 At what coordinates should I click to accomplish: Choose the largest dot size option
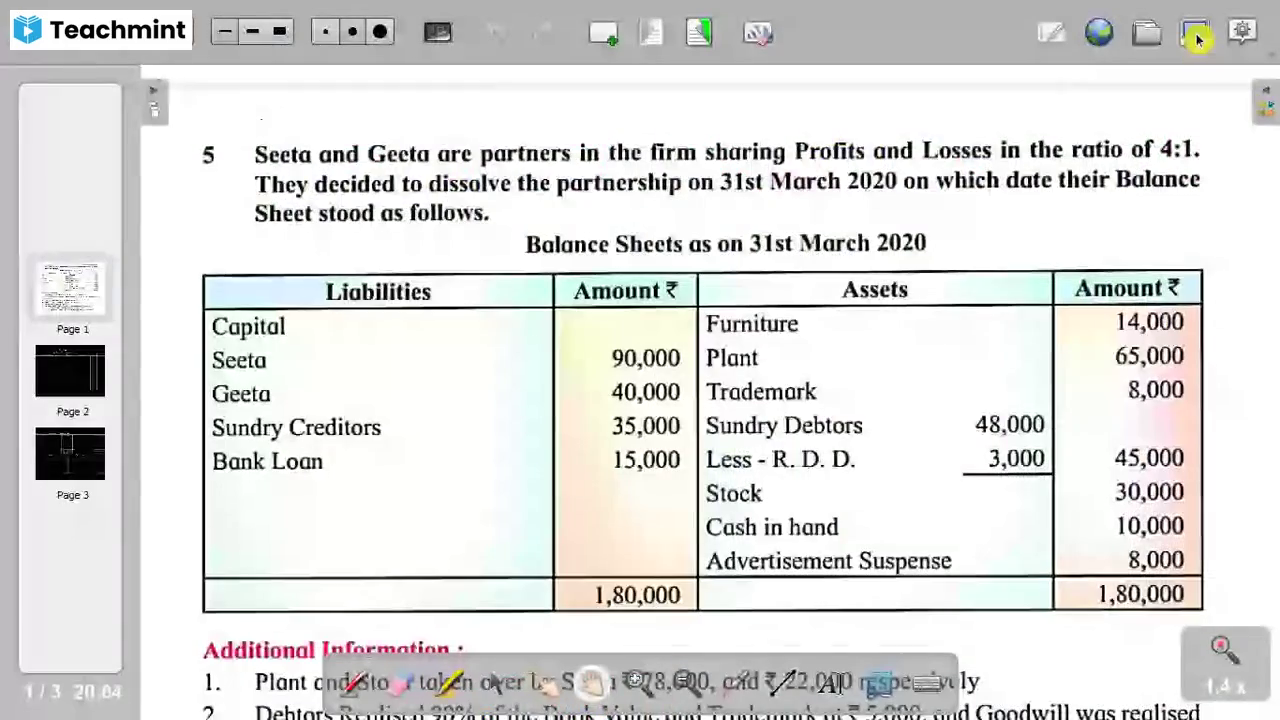pyautogui.click(x=380, y=32)
